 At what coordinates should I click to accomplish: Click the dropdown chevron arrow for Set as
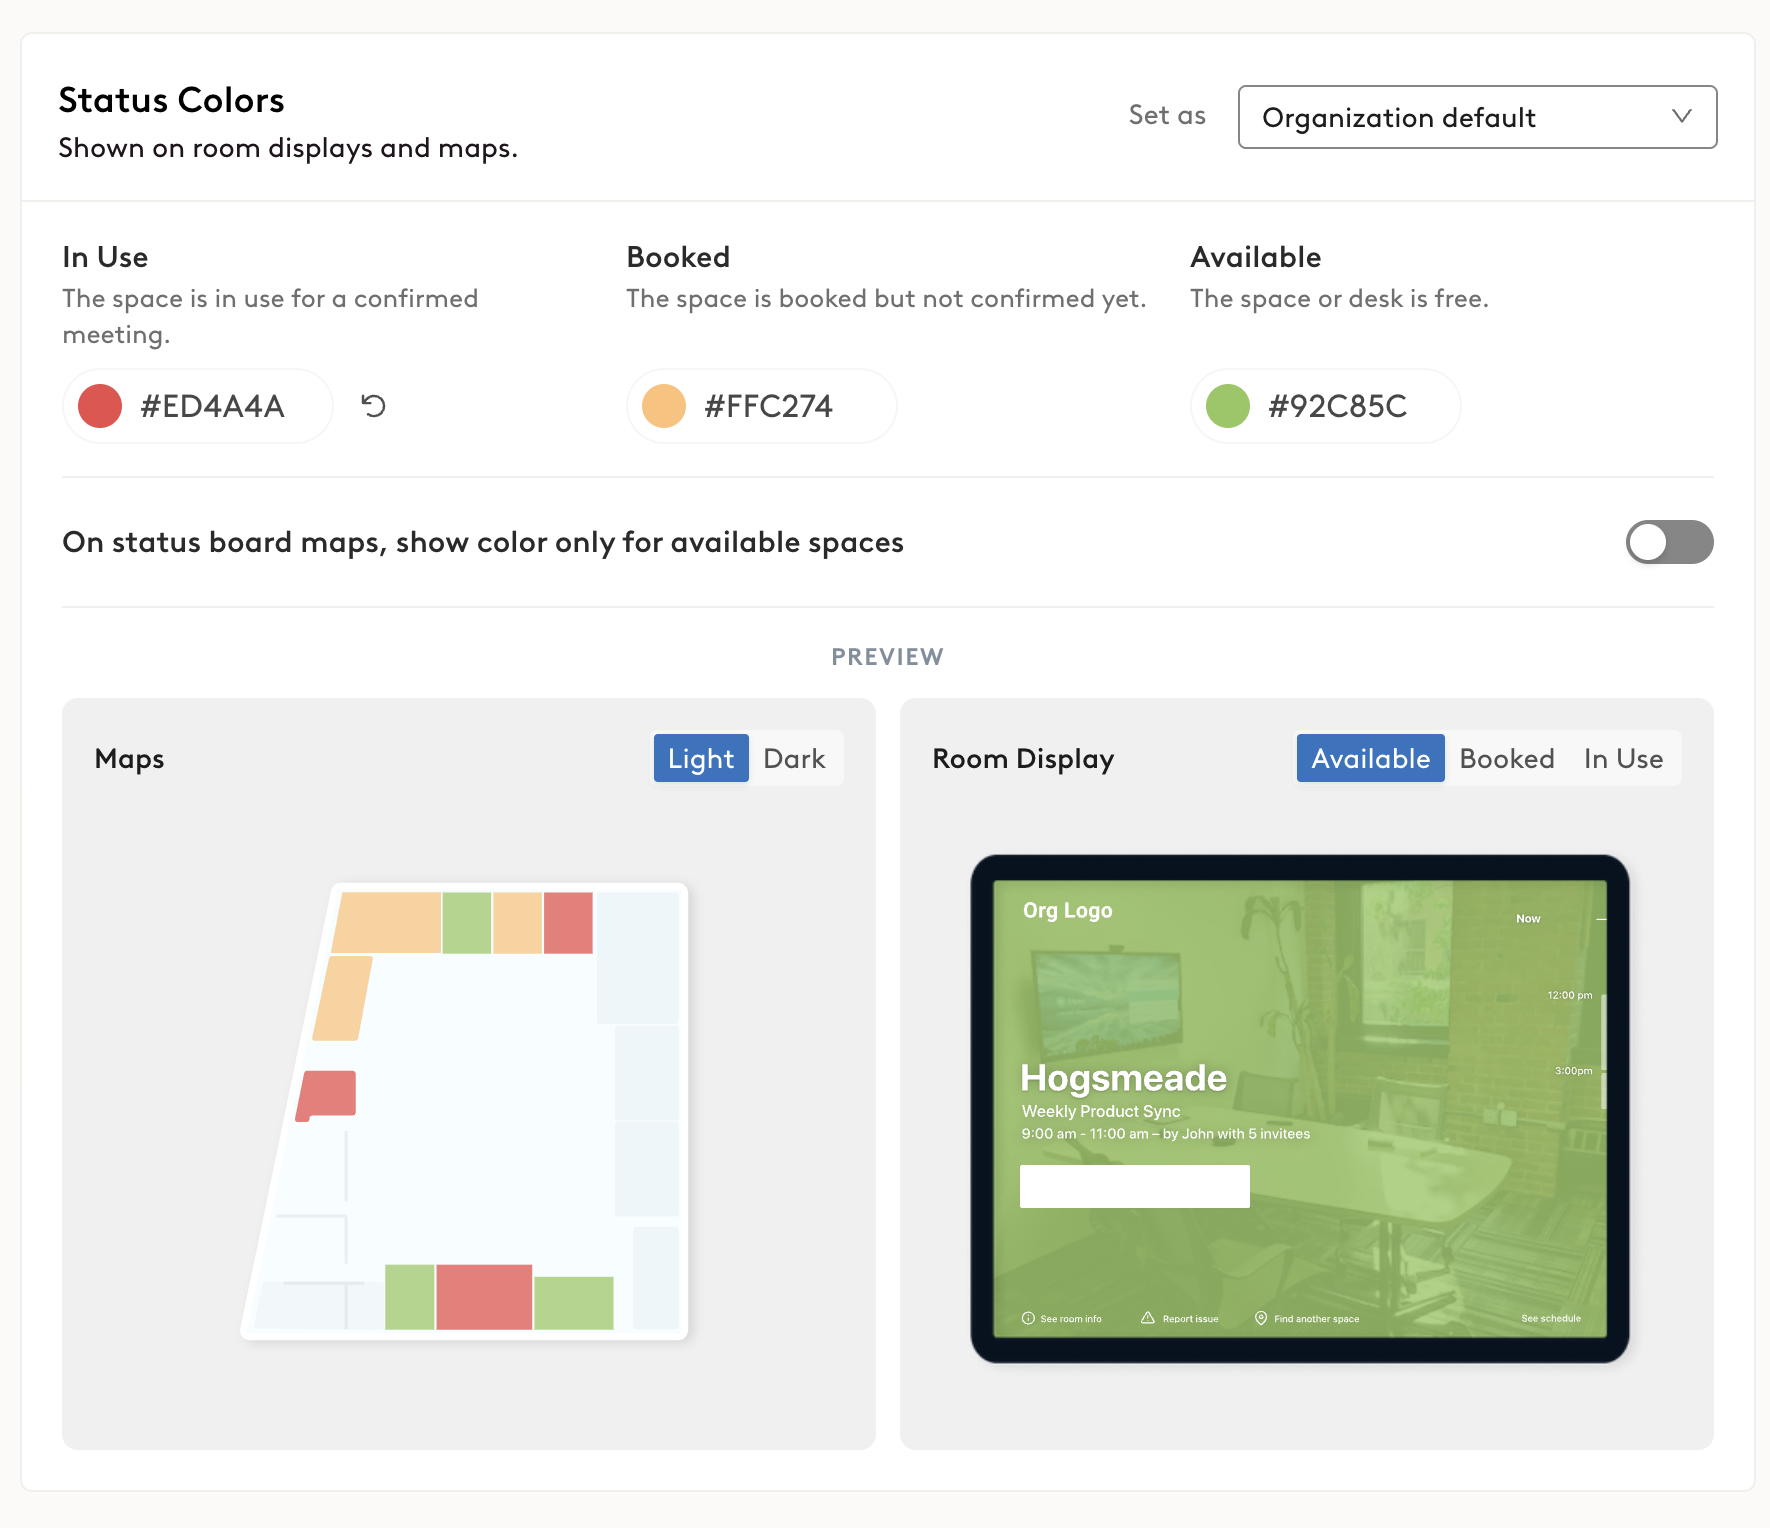[x=1682, y=117]
